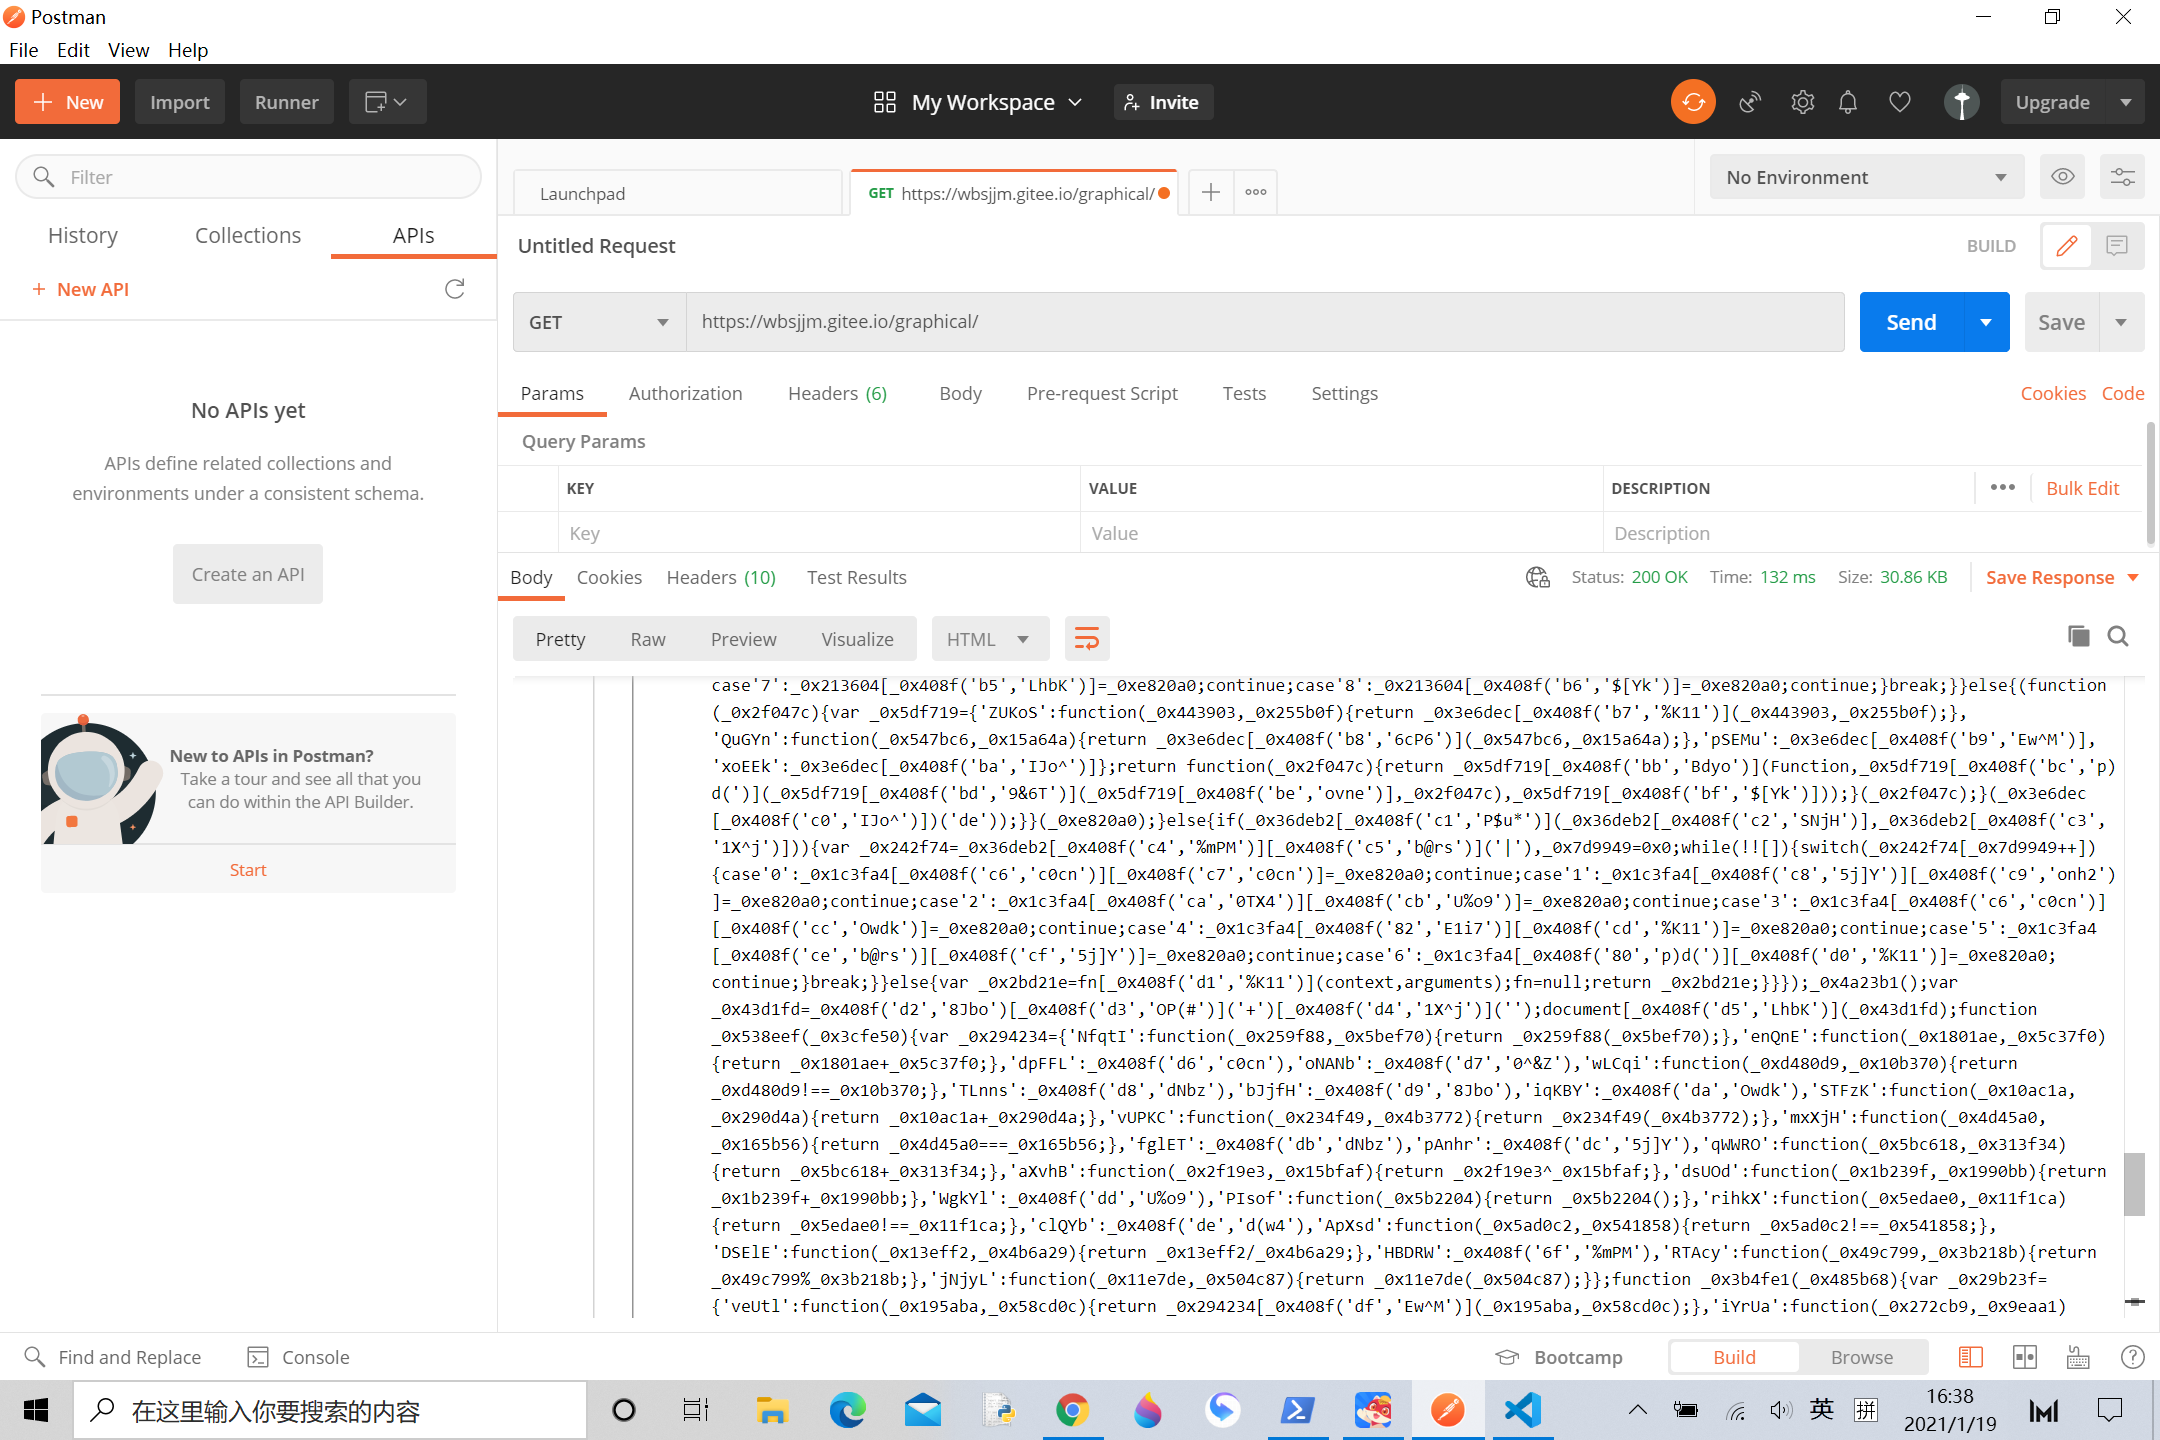
Task: Click the response body vertical scrollbar thumb
Action: click(2134, 1184)
